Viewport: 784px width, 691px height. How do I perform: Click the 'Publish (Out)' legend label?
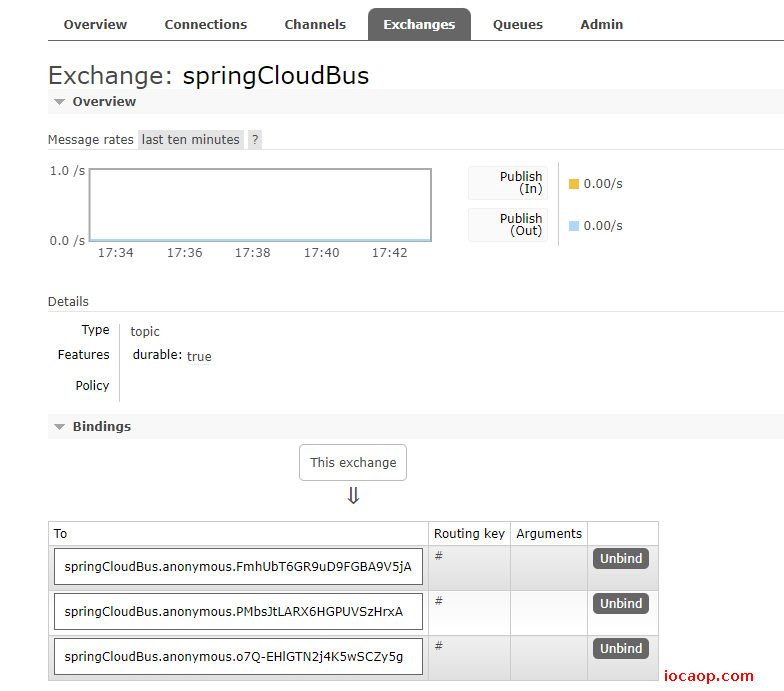pos(508,225)
